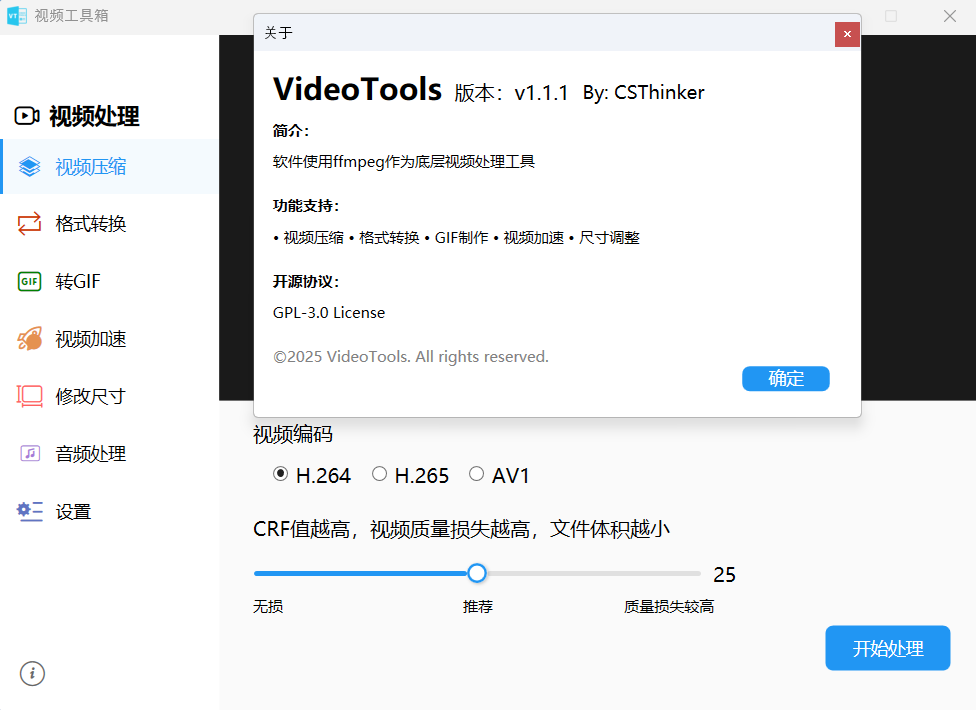This screenshot has height=710, width=976.
Task: Click the green GIF icon
Action: coord(29,281)
